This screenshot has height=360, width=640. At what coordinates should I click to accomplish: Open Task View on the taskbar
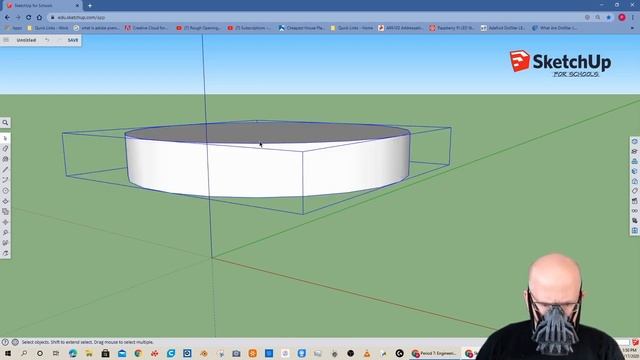coord(56,353)
